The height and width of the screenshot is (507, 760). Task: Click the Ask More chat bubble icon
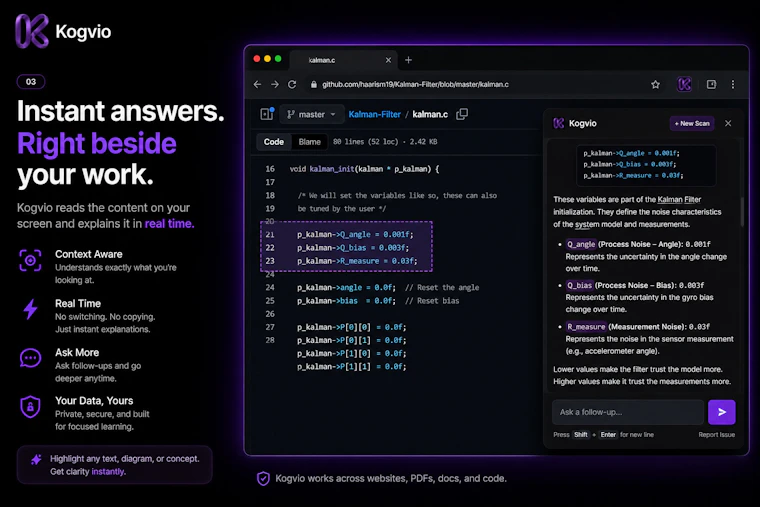(x=30, y=358)
